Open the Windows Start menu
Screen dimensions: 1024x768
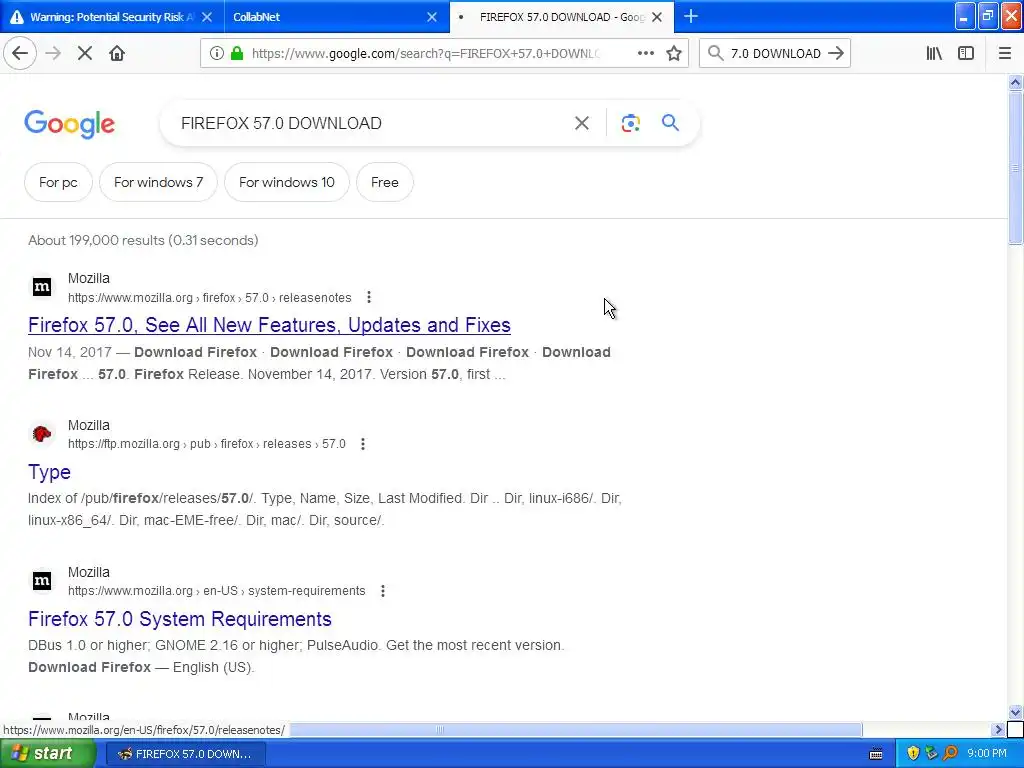coord(47,754)
